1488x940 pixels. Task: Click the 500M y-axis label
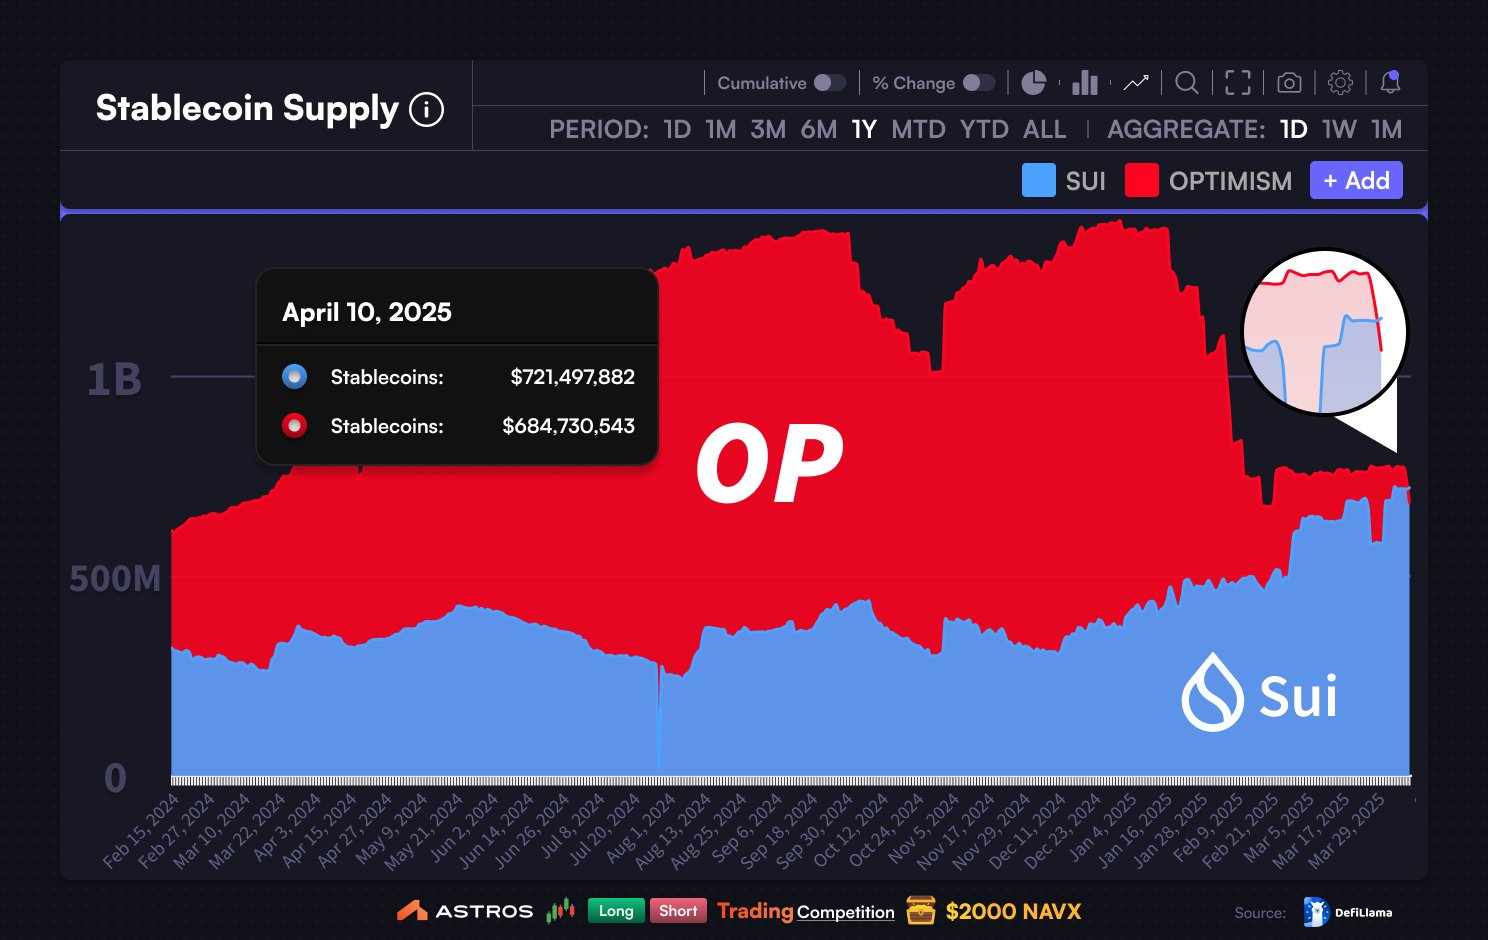click(x=115, y=578)
